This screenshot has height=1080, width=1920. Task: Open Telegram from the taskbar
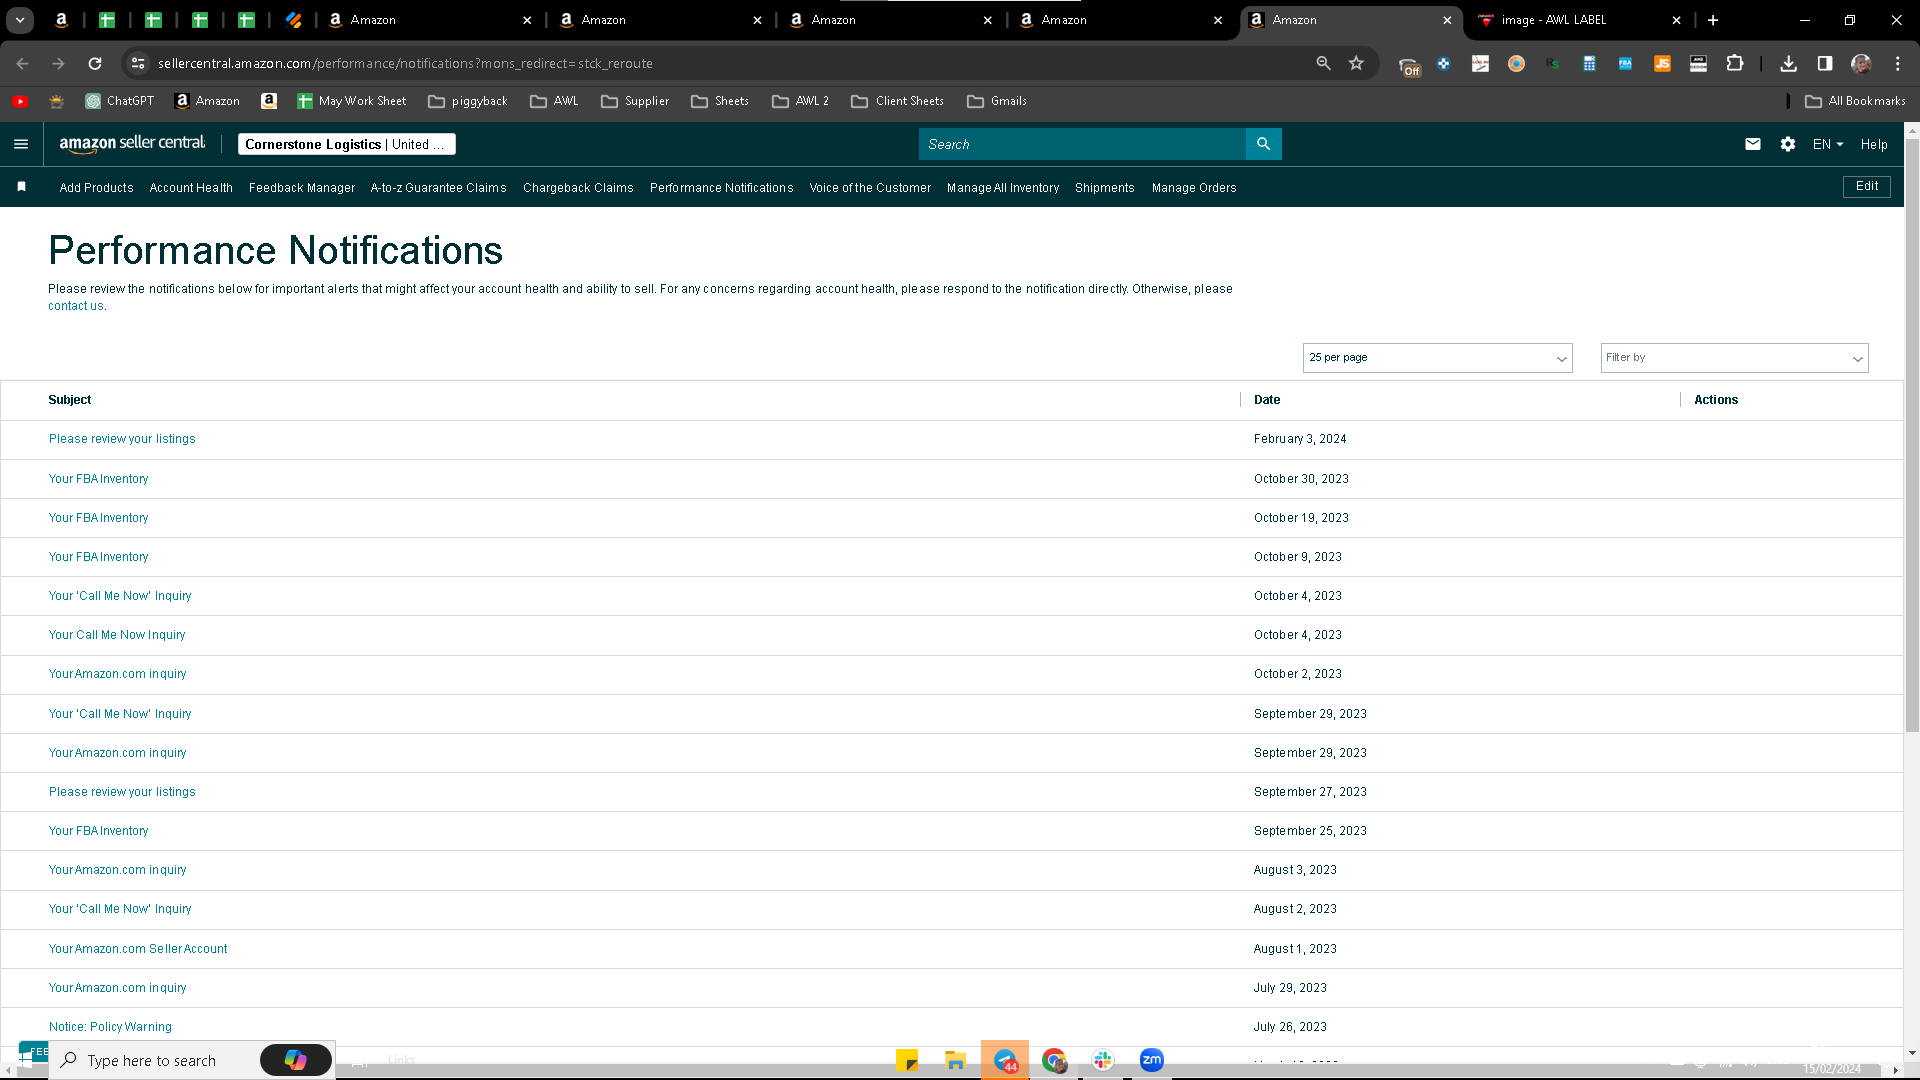click(x=1005, y=1060)
